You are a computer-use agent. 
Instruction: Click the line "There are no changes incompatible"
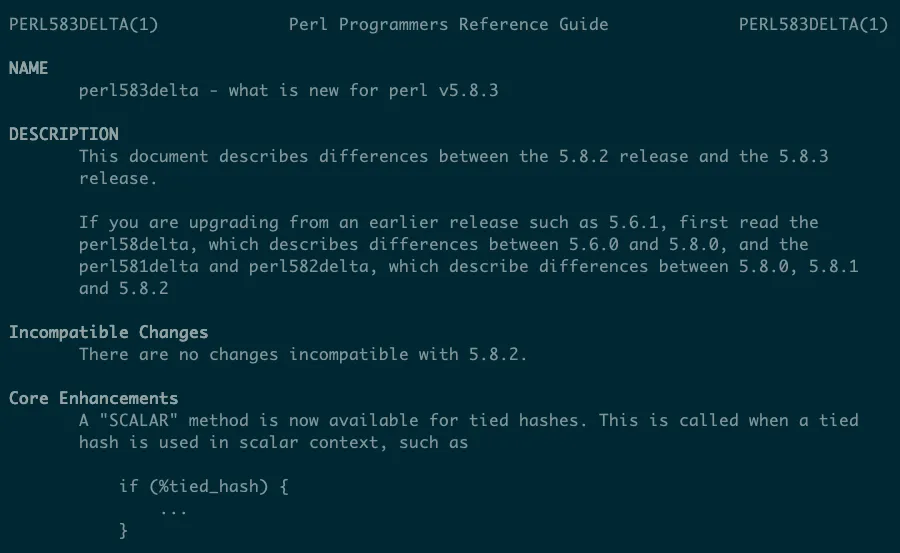tap(303, 354)
